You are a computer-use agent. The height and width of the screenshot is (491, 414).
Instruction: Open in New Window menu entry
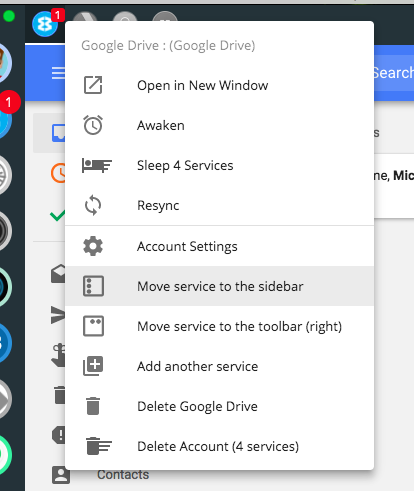pyautogui.click(x=219, y=85)
